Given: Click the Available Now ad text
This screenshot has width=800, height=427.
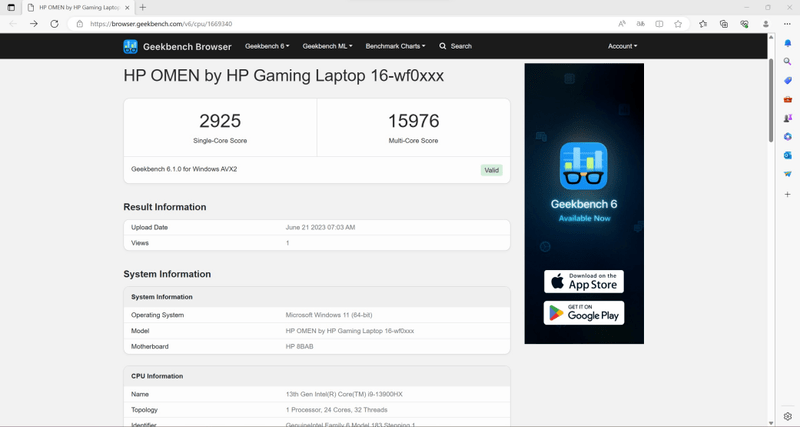Looking at the screenshot, I should click(x=584, y=218).
